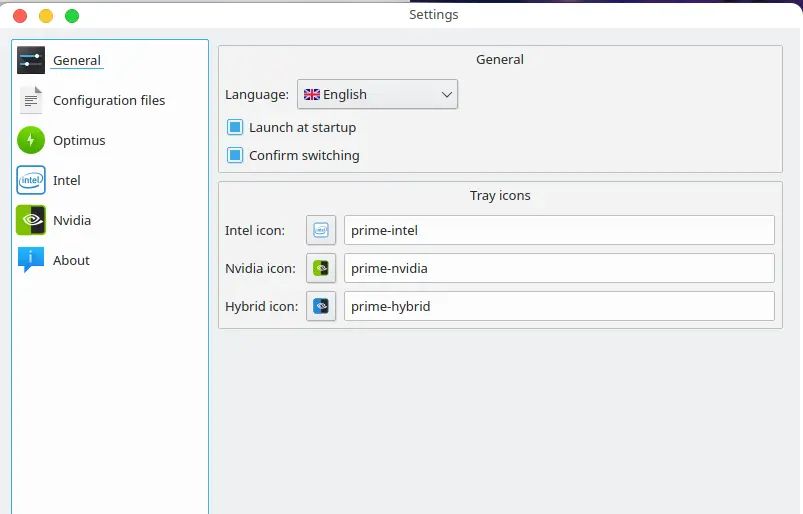Toggle Confirm switching checkbox
Screen dimensions: 803x514
point(235,155)
